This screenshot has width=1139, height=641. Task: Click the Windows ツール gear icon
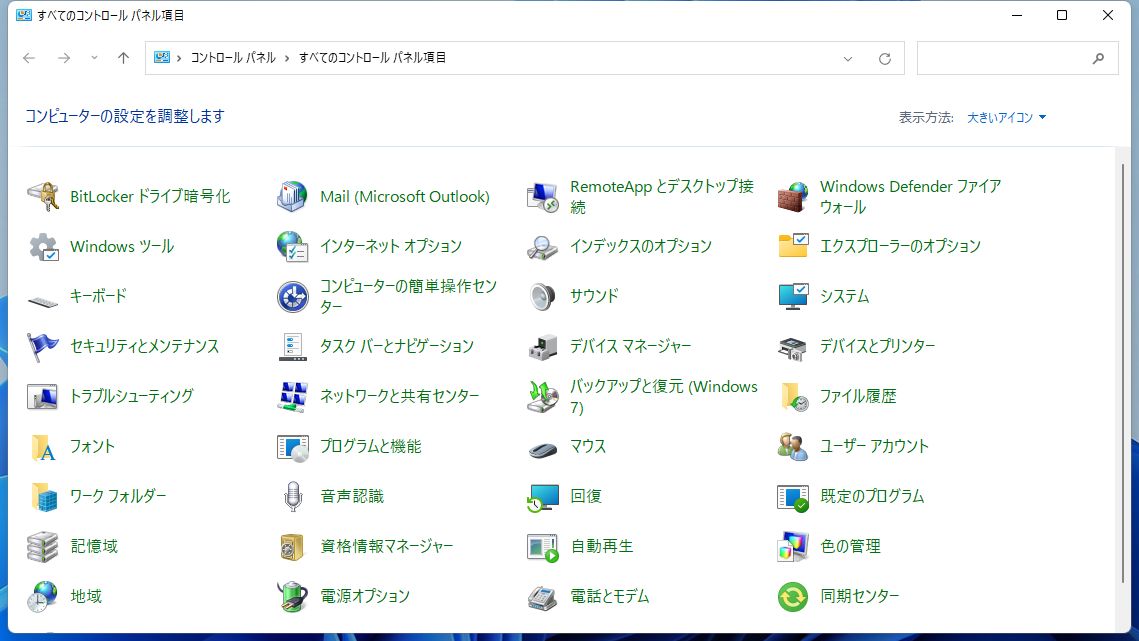(x=43, y=246)
